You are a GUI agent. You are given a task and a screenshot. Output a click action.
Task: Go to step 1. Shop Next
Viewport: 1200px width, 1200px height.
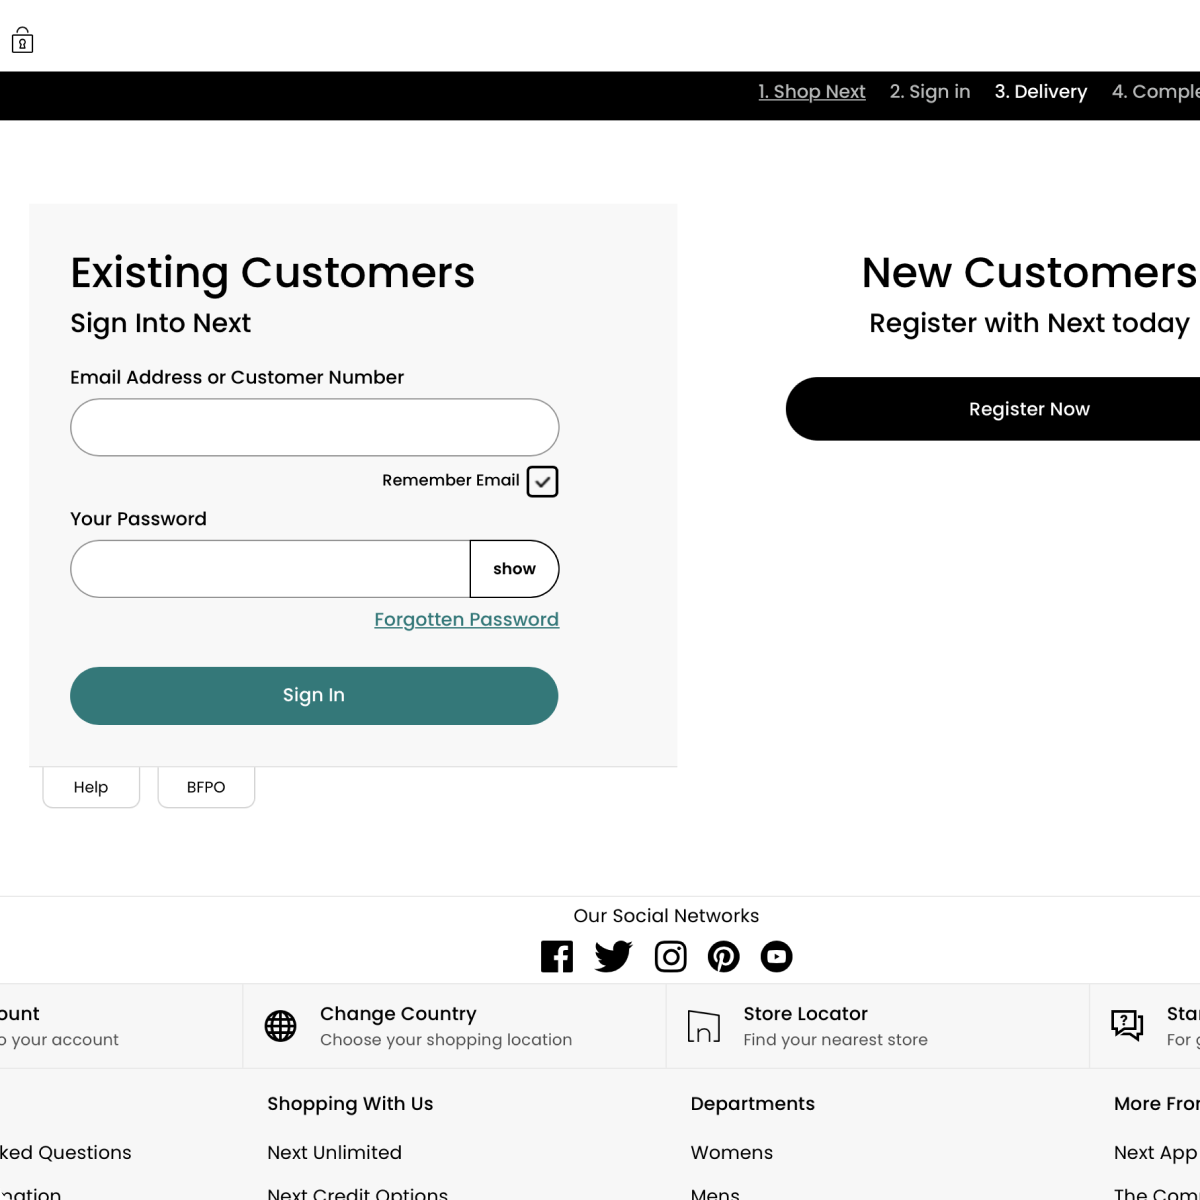811,92
